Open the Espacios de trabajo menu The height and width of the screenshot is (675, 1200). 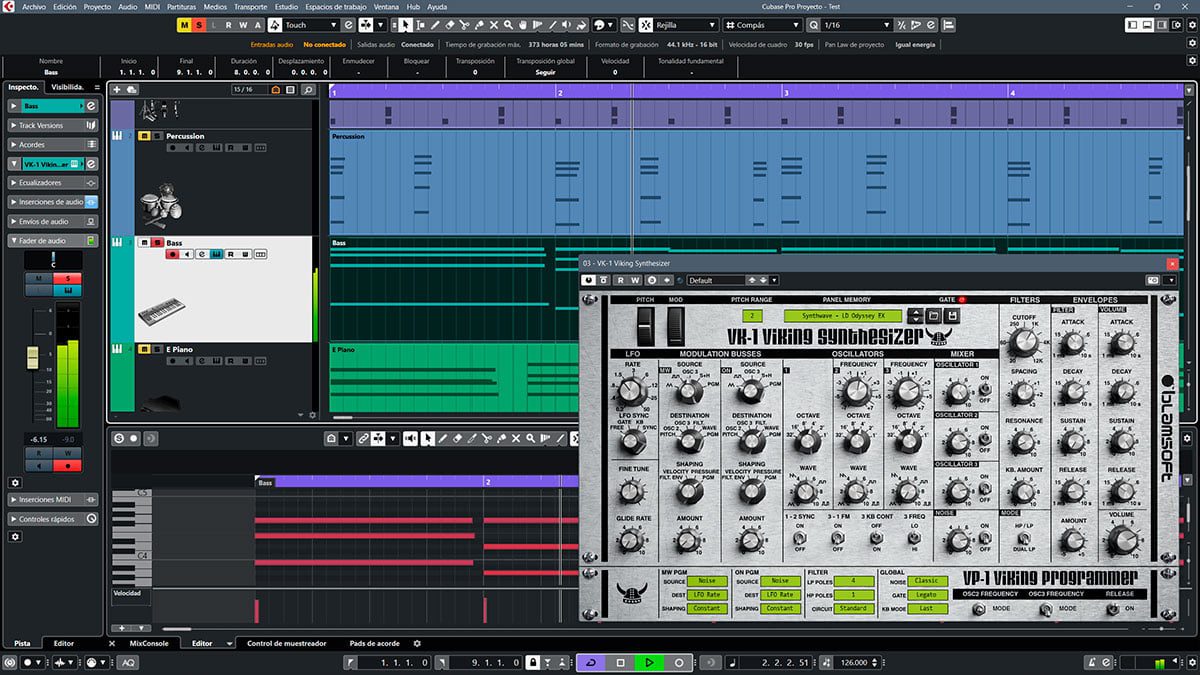pos(335,6)
